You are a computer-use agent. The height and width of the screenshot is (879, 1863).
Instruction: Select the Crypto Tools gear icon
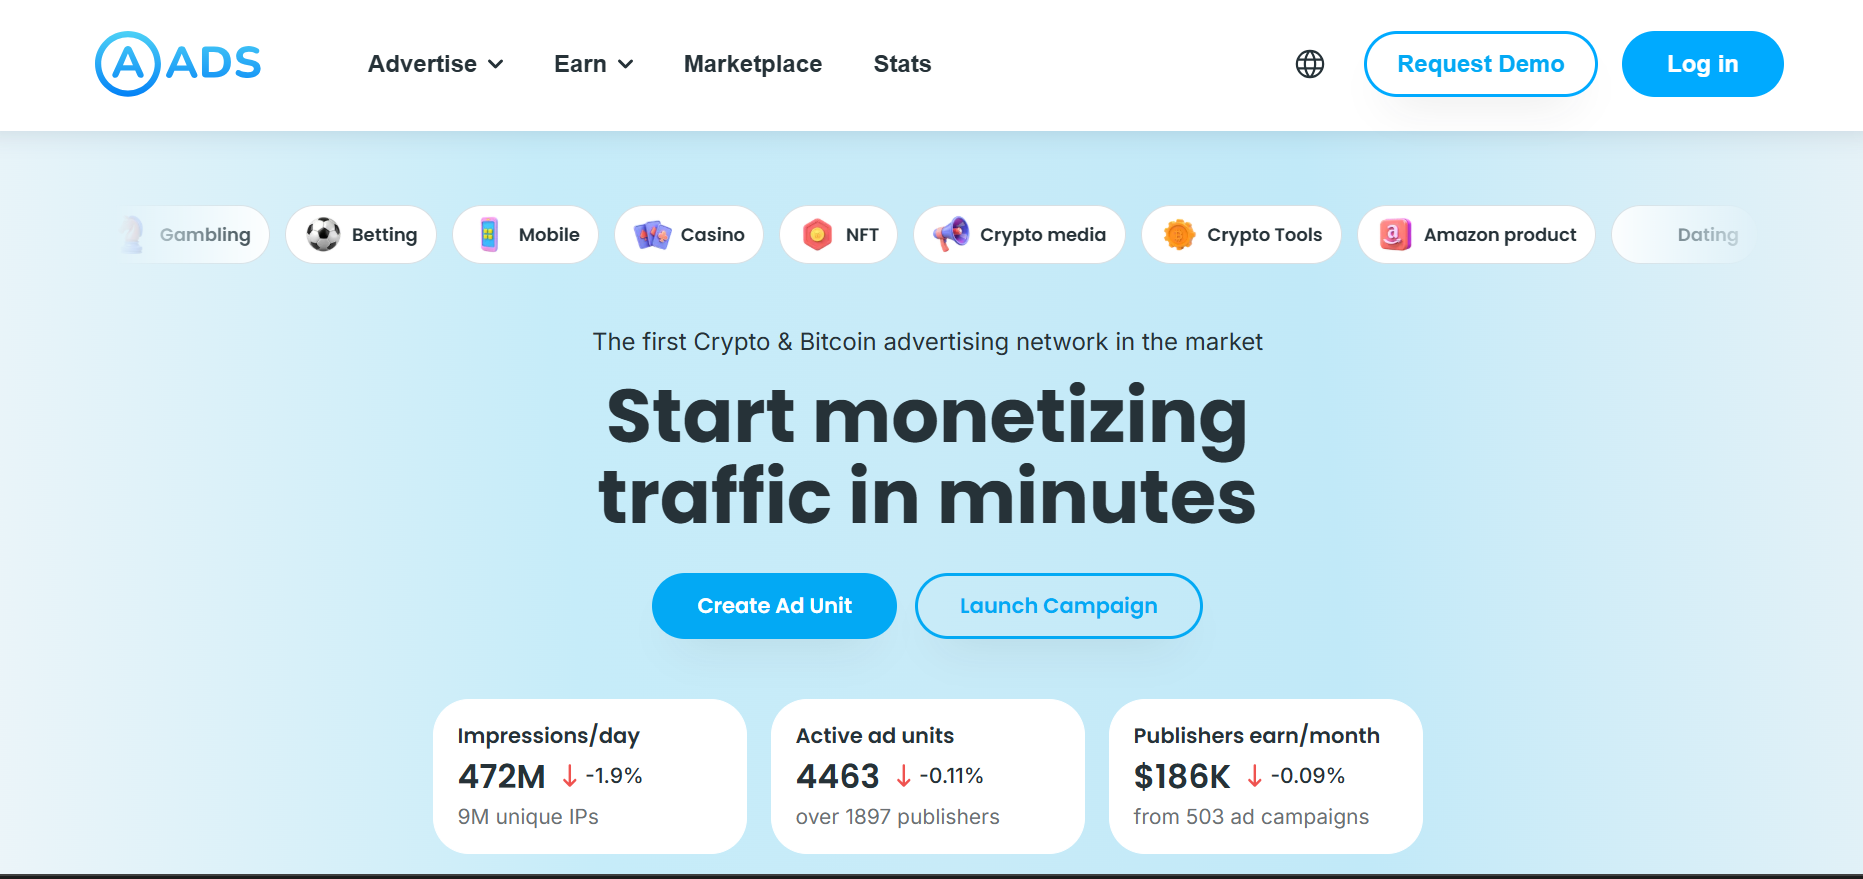pos(1180,234)
